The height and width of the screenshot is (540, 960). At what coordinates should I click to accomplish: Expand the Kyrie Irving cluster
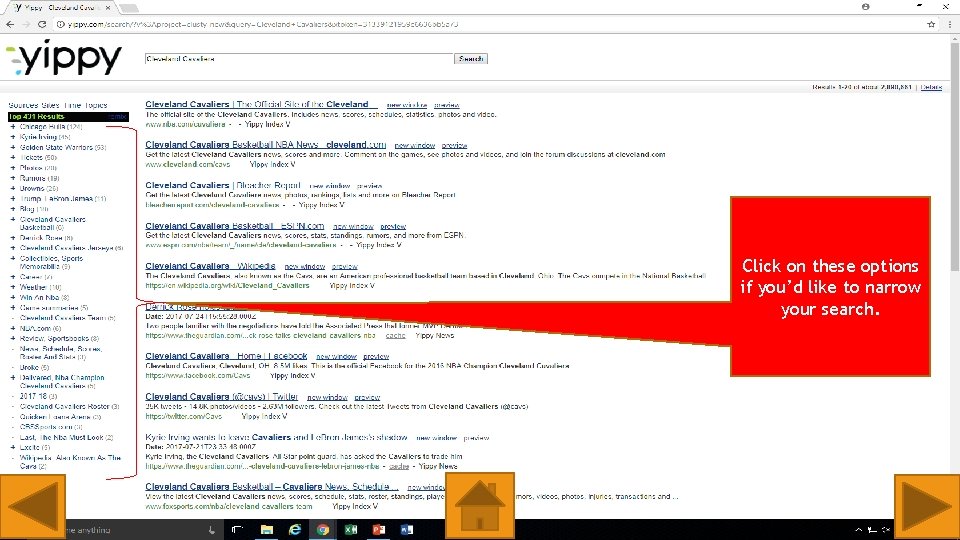(13, 137)
